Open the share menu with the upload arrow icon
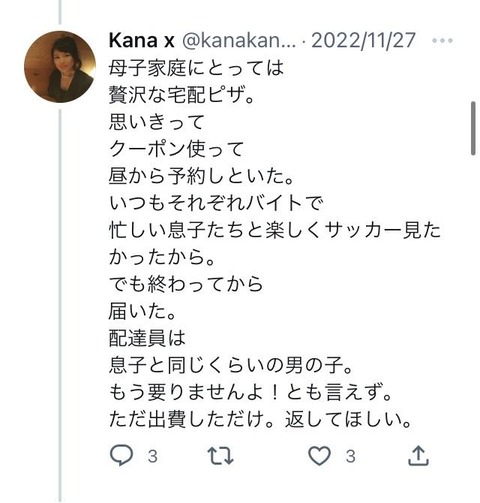The image size is (480, 503). coord(418,455)
